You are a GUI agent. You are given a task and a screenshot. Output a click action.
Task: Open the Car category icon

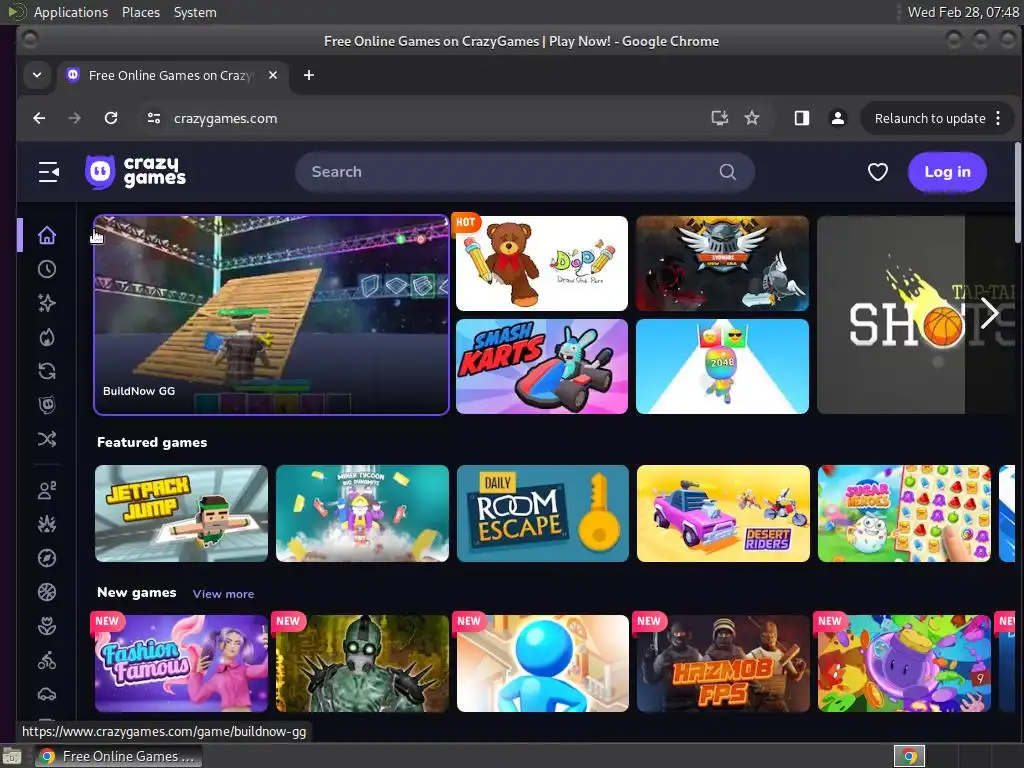point(46,694)
